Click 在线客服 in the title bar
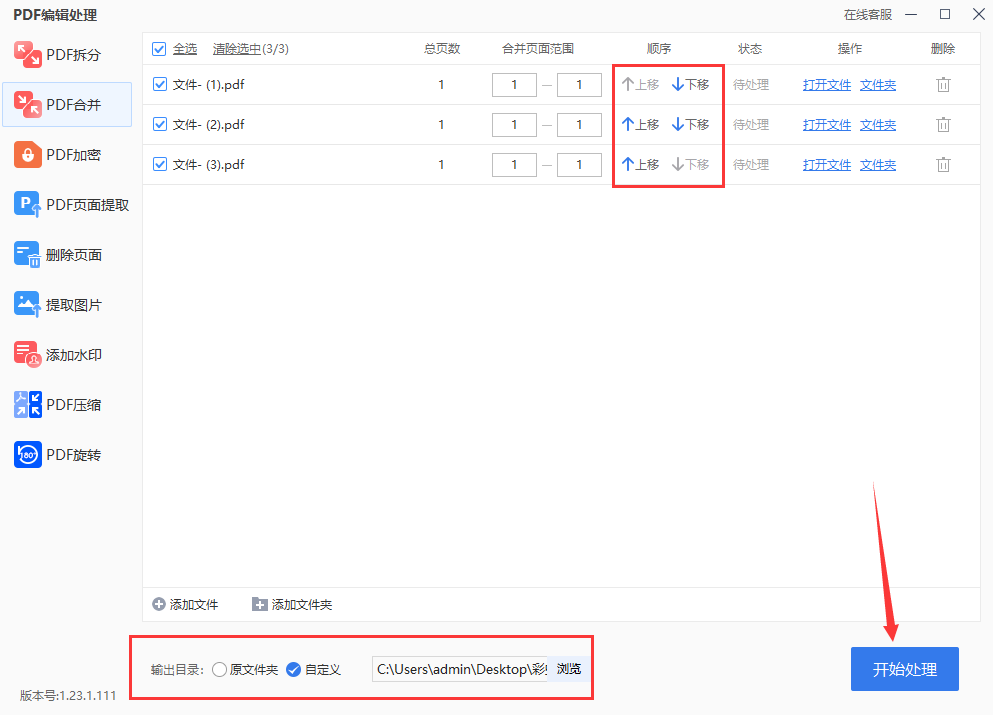The width and height of the screenshot is (993, 715). tap(868, 15)
